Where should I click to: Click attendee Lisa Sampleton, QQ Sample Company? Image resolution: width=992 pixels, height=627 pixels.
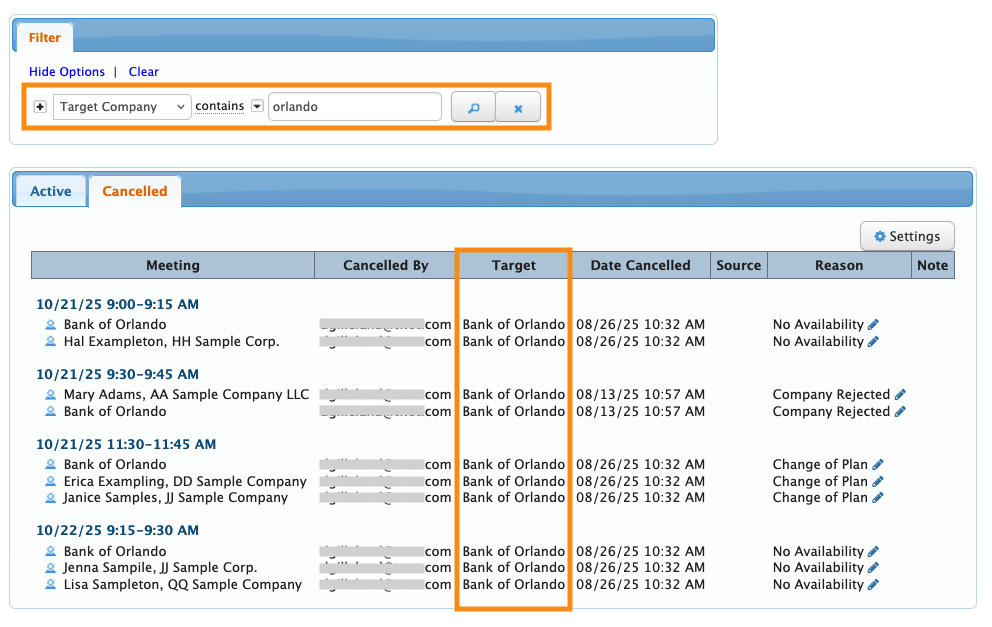pos(183,585)
